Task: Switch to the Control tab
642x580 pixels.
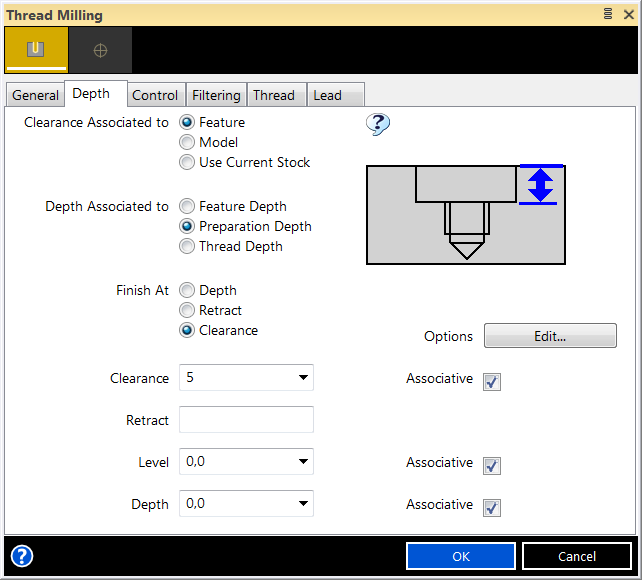Action: (157, 95)
